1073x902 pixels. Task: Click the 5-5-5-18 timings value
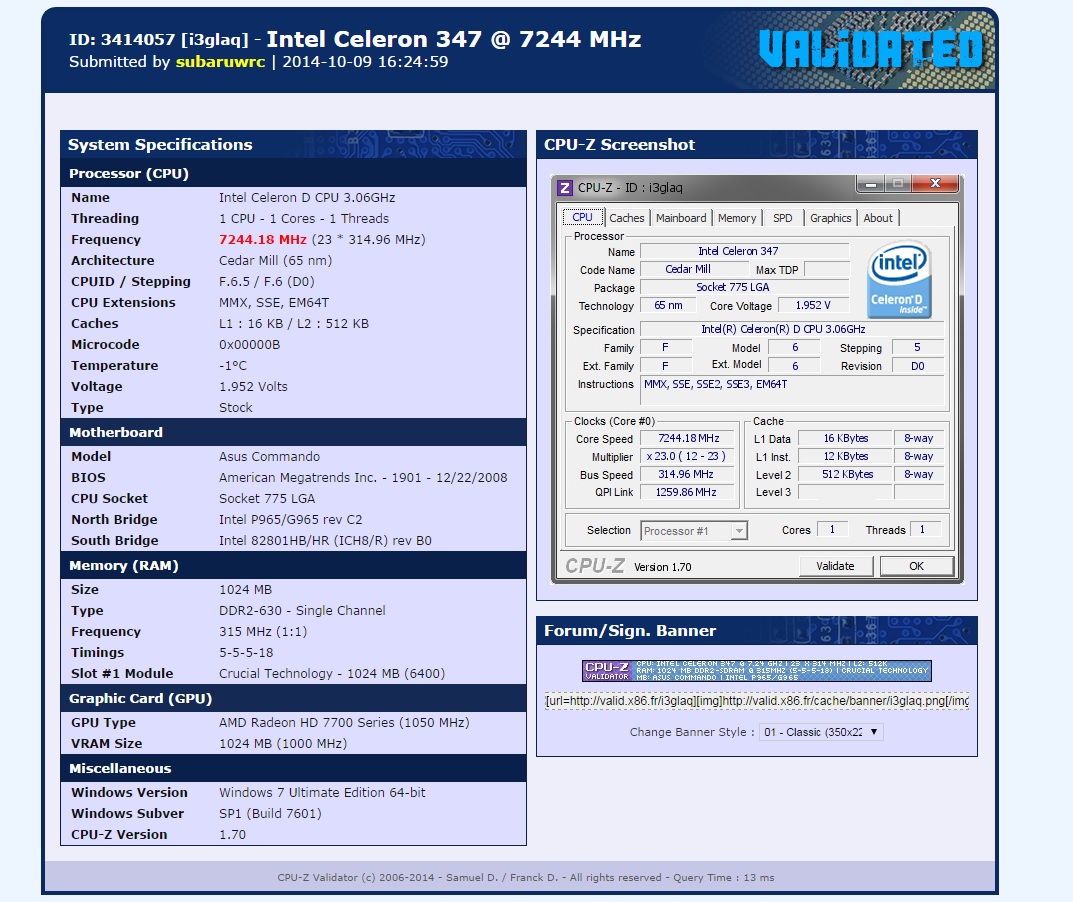tap(246, 653)
